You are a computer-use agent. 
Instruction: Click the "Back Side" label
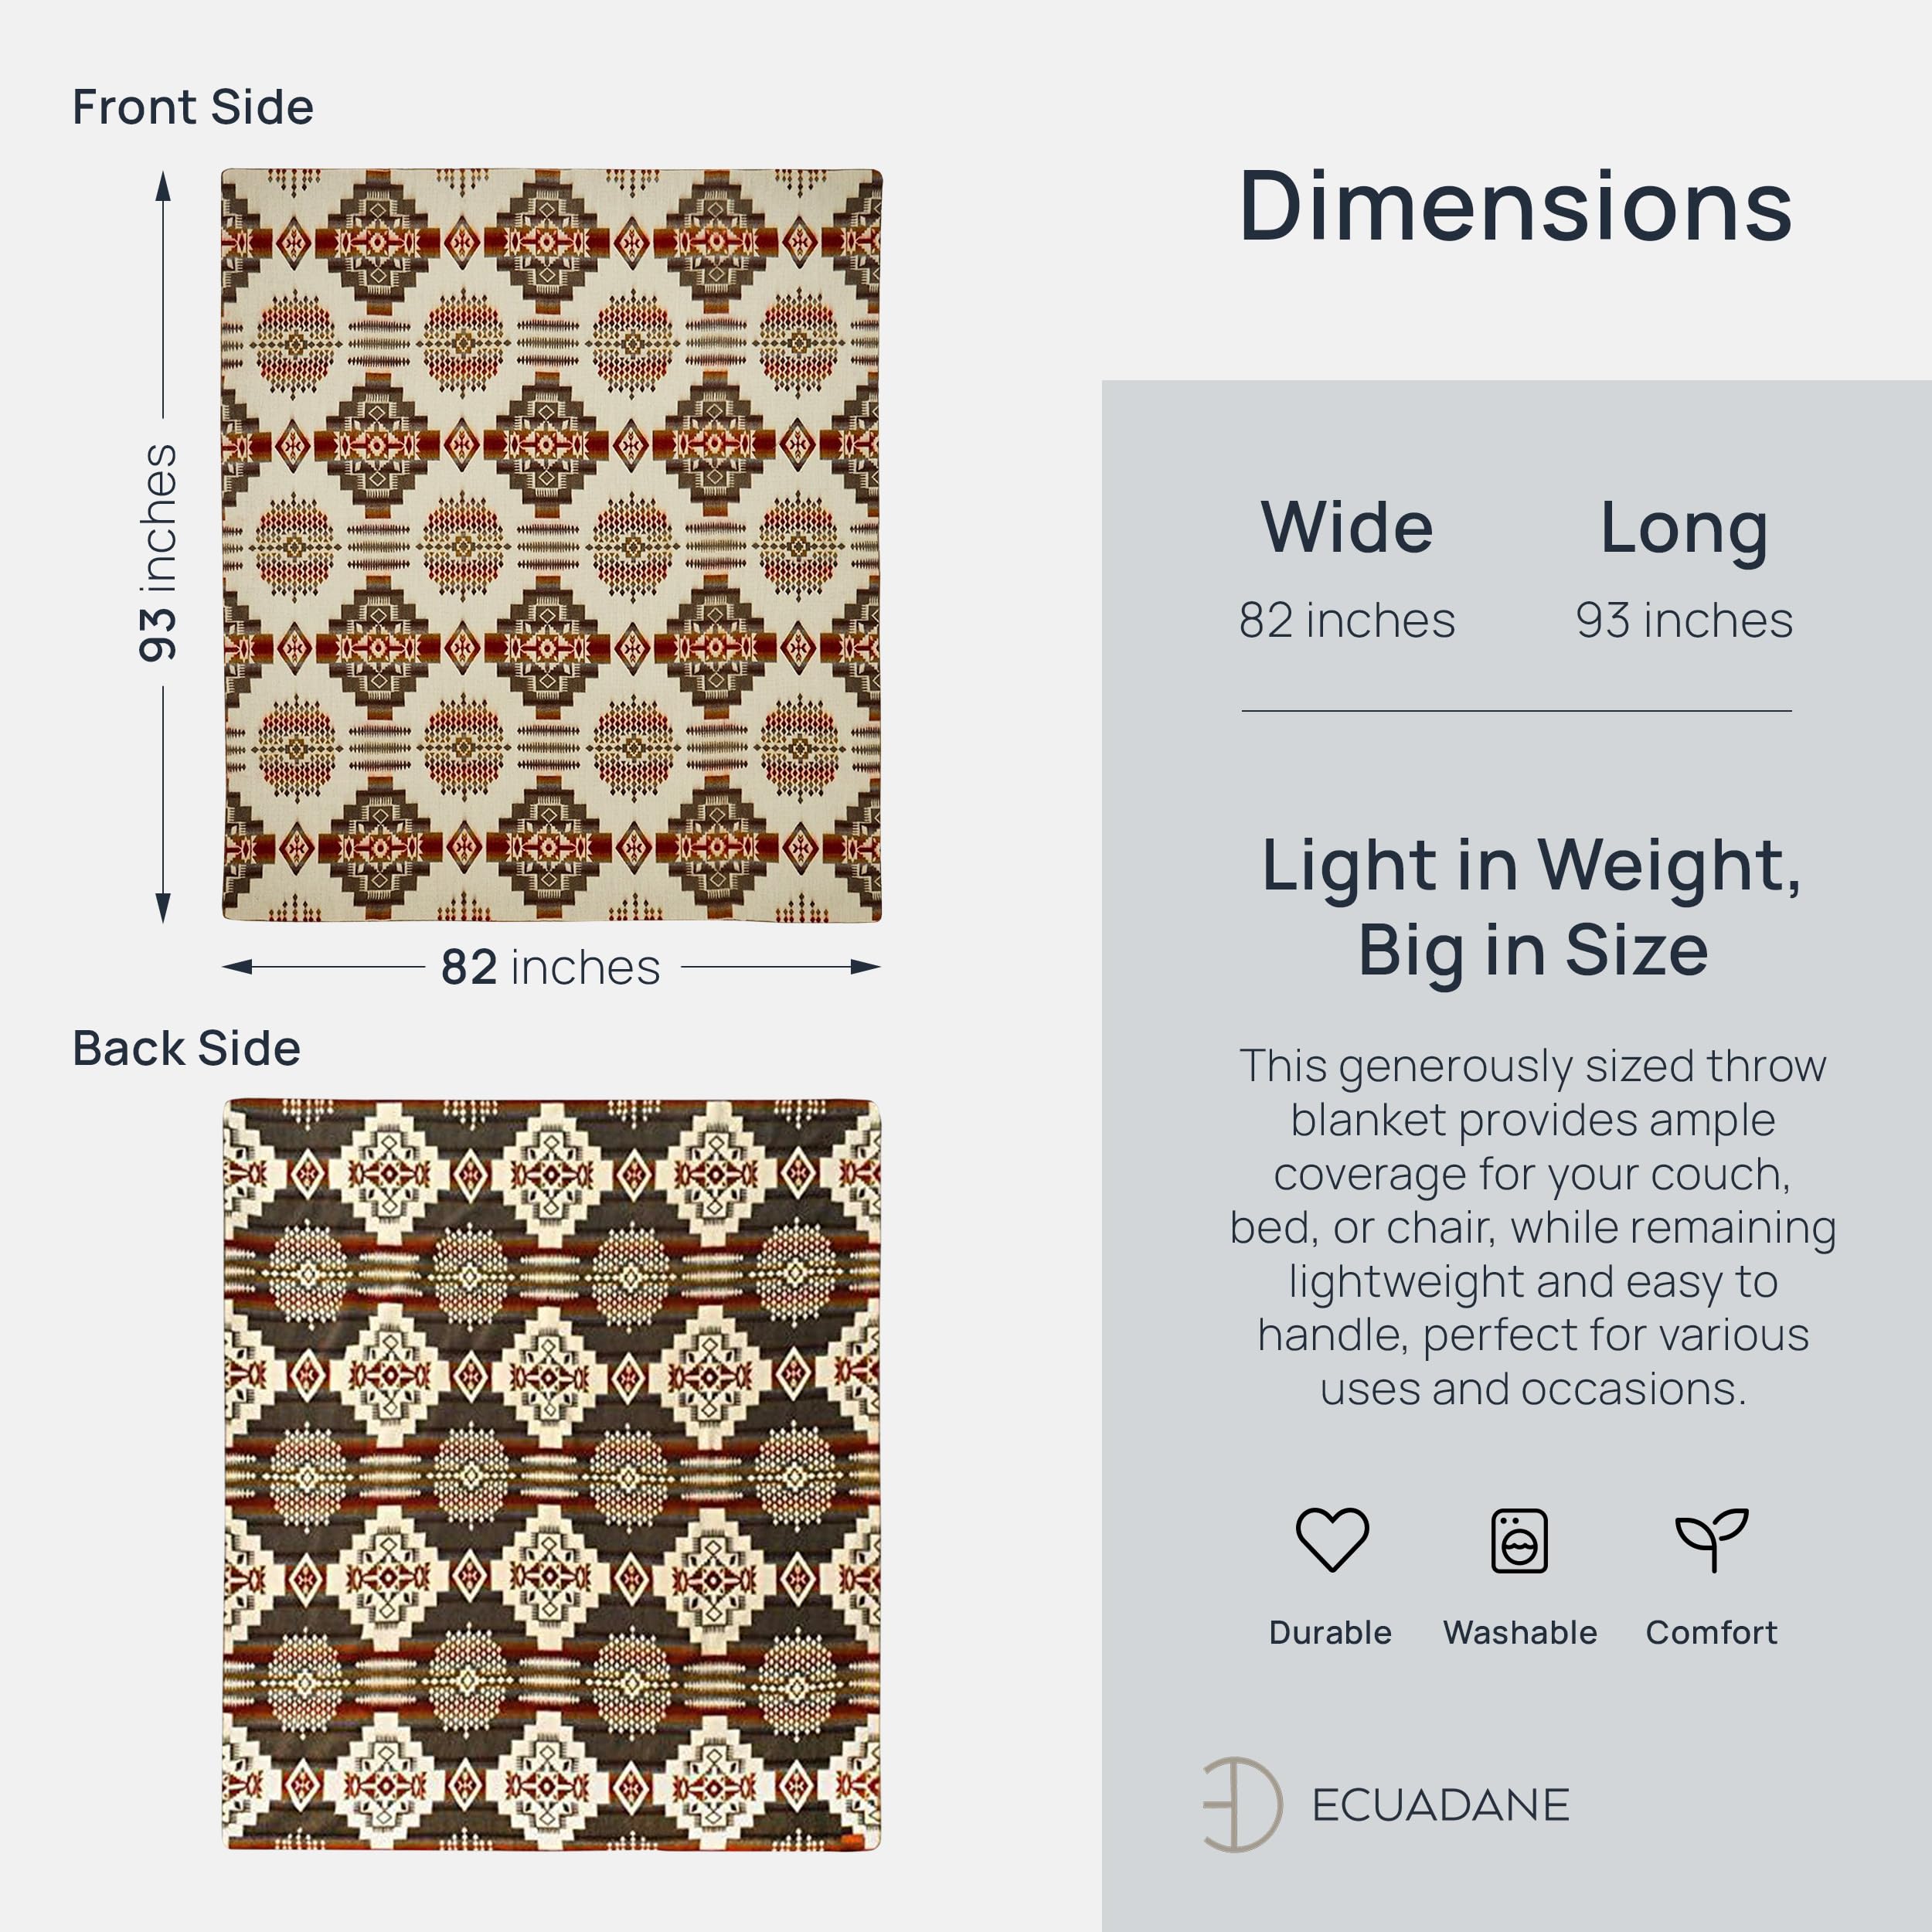tap(186, 1048)
